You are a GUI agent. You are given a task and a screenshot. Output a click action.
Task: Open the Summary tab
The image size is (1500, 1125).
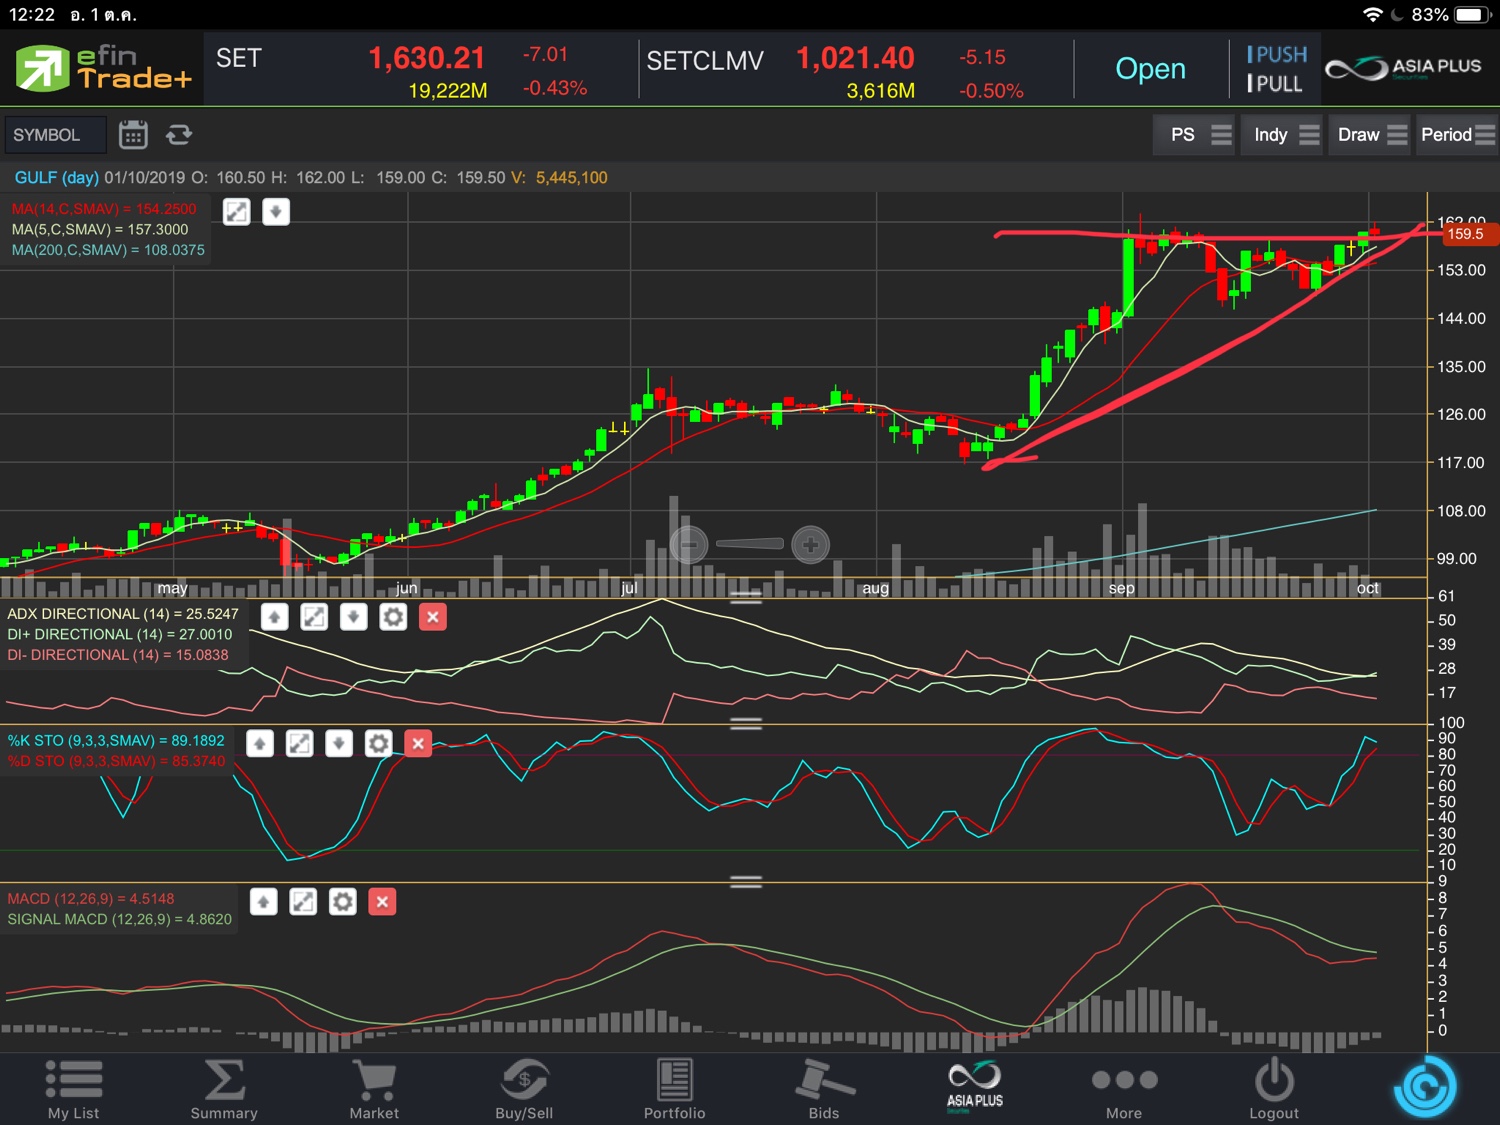[x=224, y=1089]
